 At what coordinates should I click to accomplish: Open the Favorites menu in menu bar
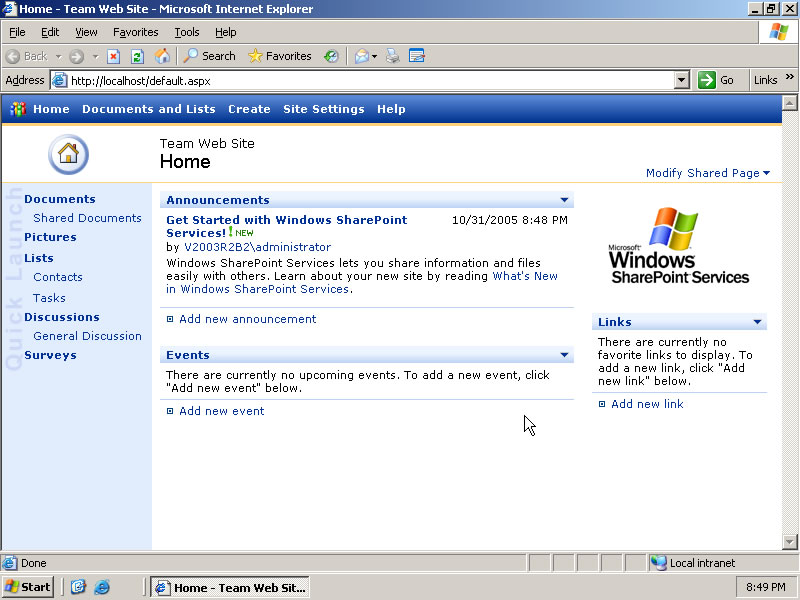135,32
